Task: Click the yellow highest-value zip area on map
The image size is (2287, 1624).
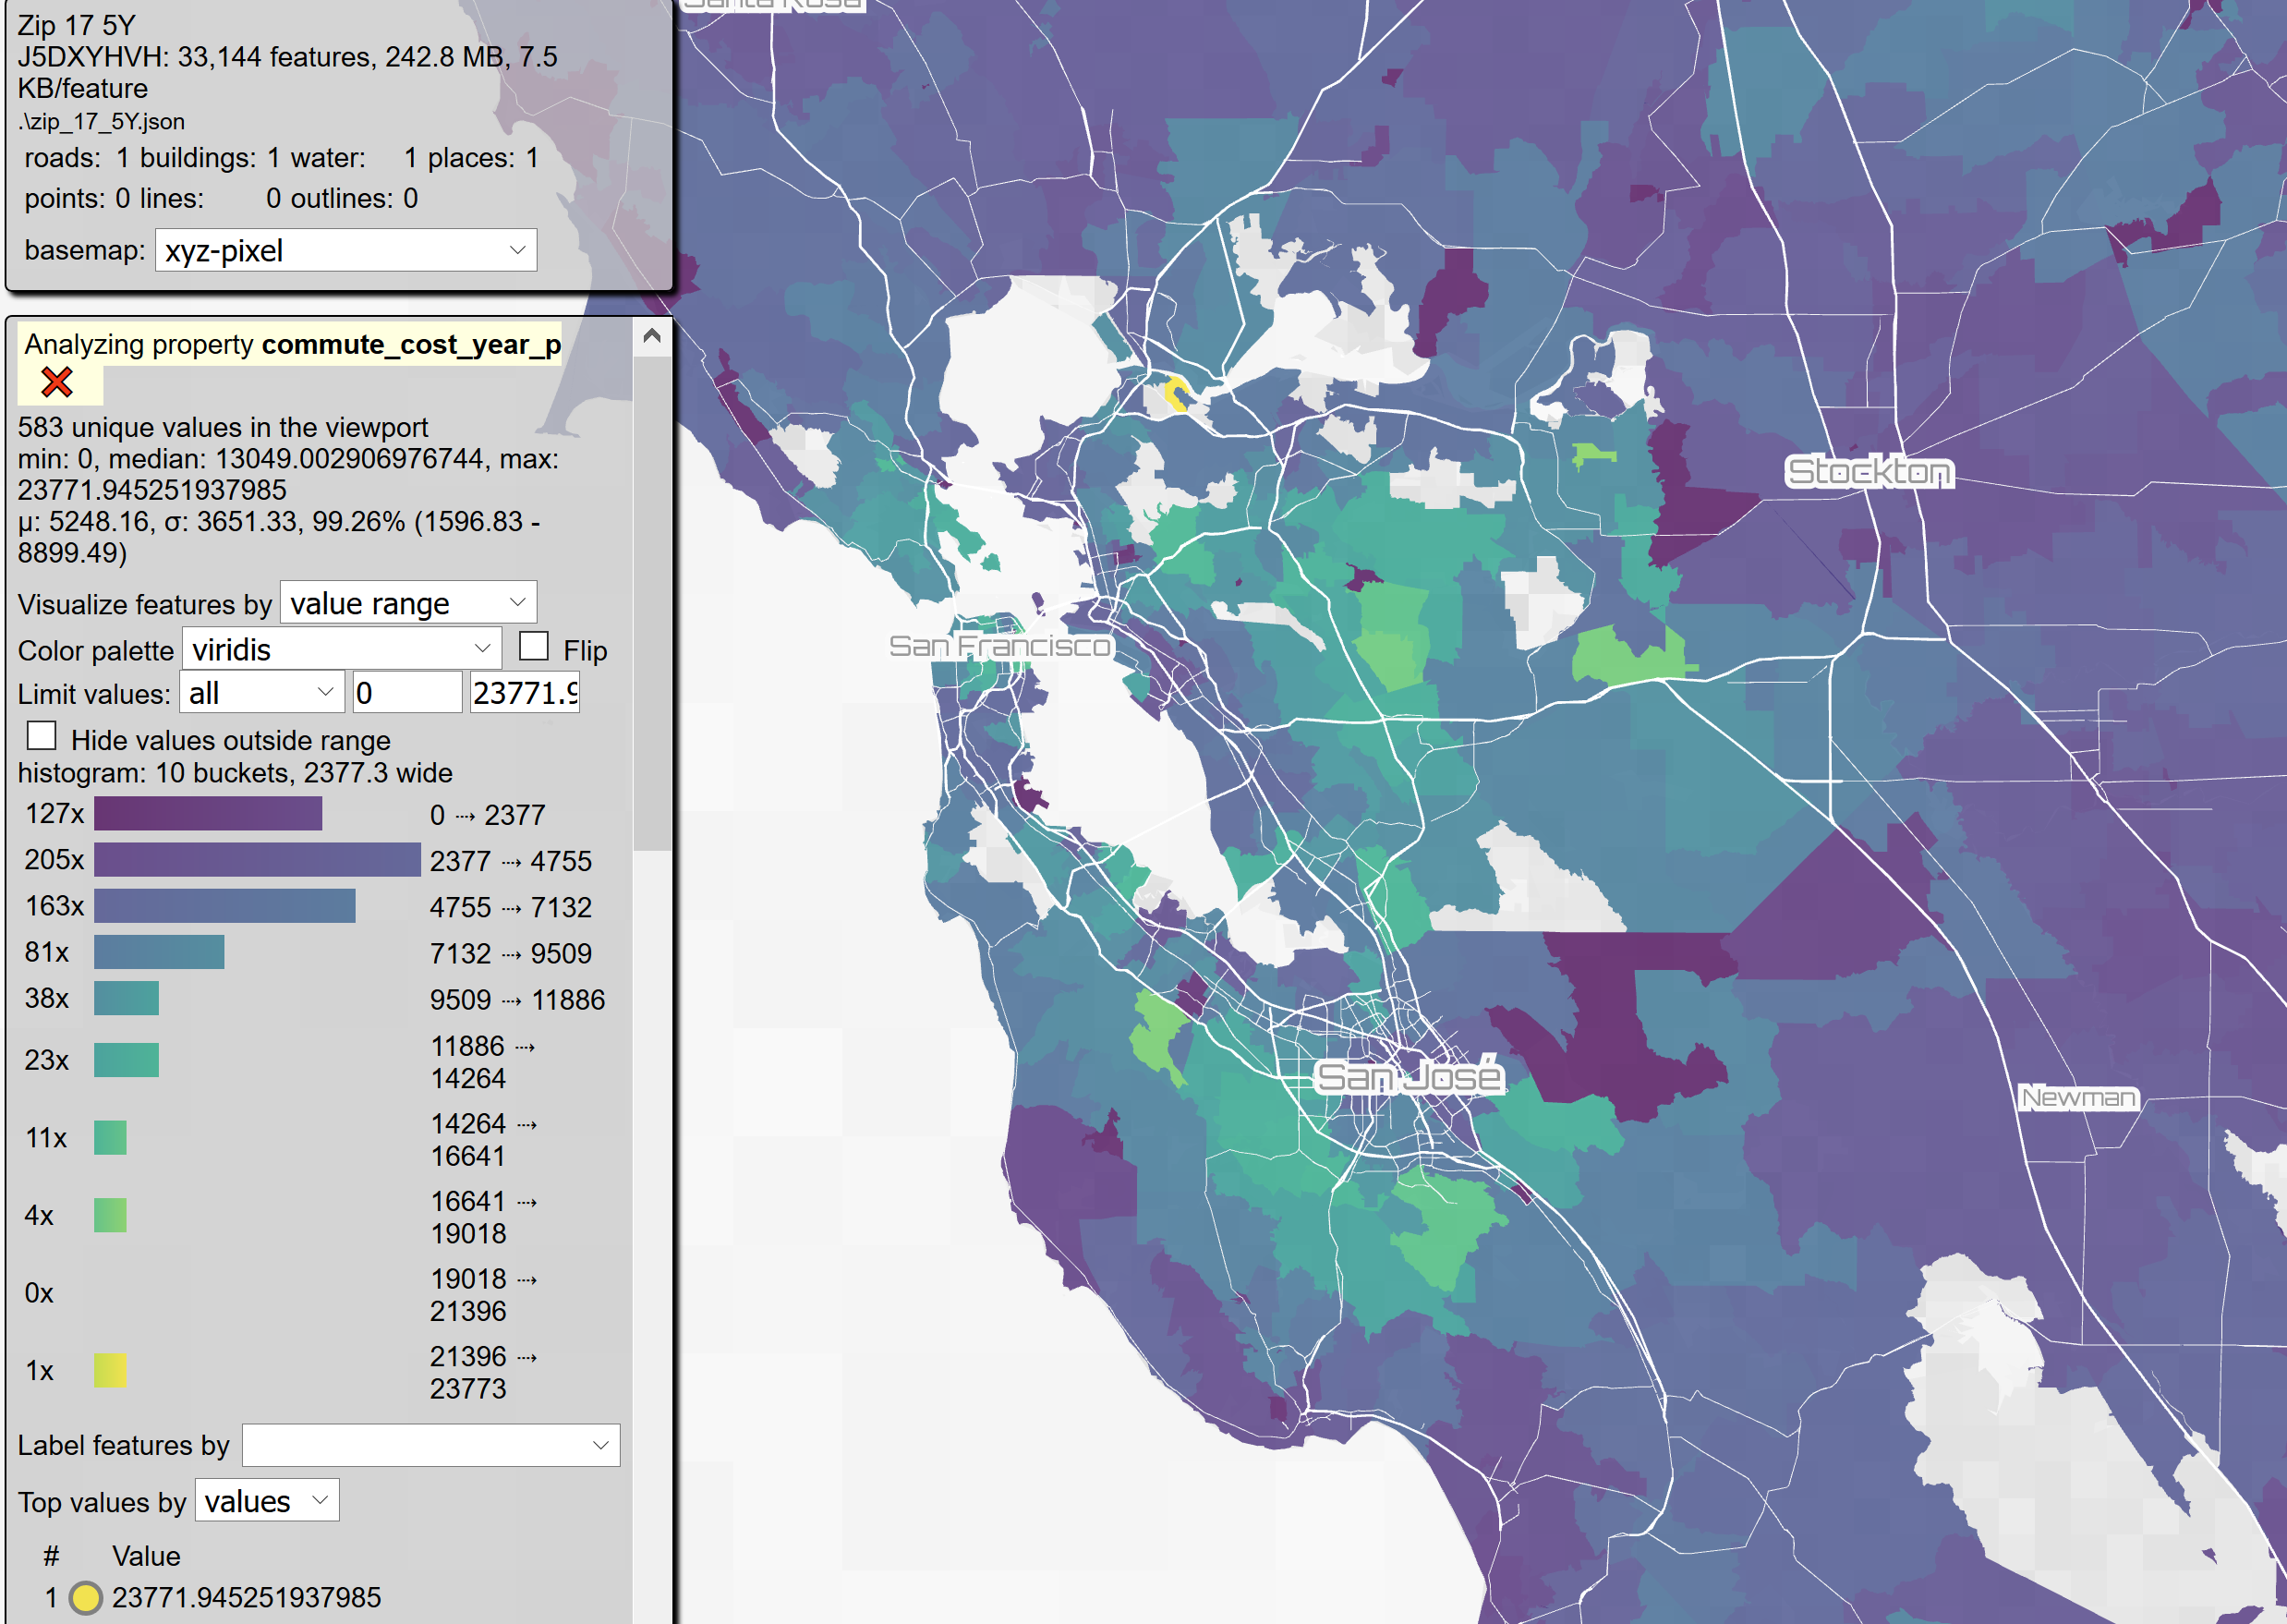Action: (x=1177, y=393)
